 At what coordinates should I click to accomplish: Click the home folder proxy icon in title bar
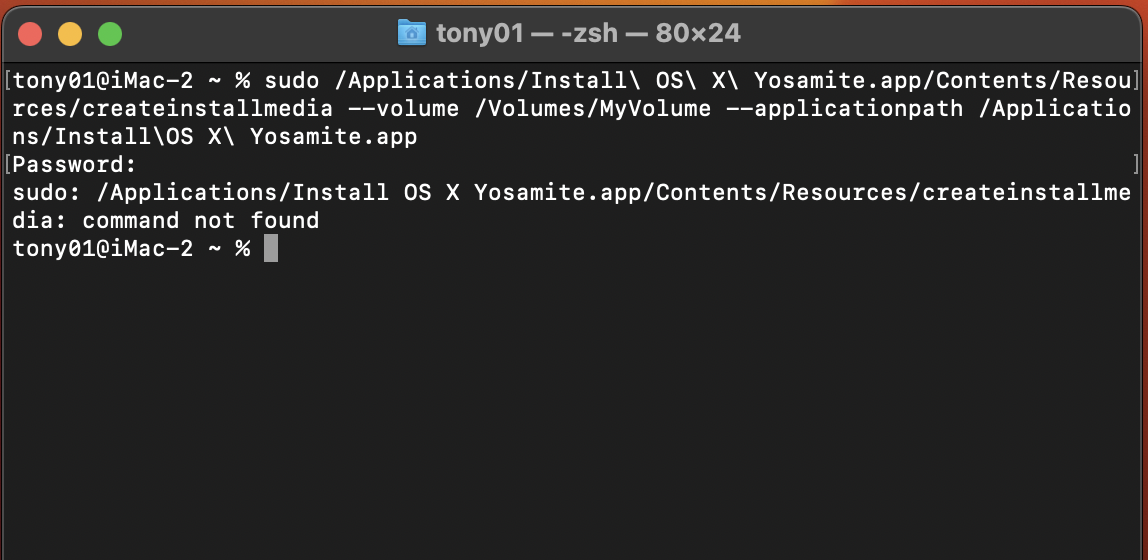(x=411, y=34)
